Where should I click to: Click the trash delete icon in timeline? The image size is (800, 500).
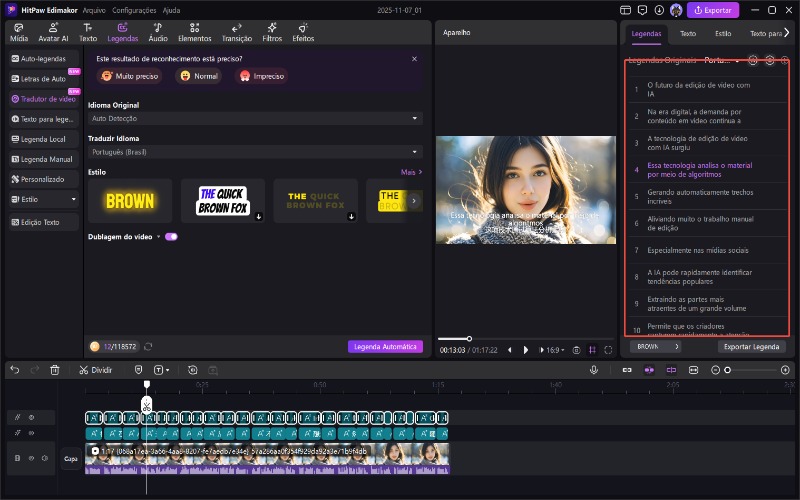click(x=55, y=370)
